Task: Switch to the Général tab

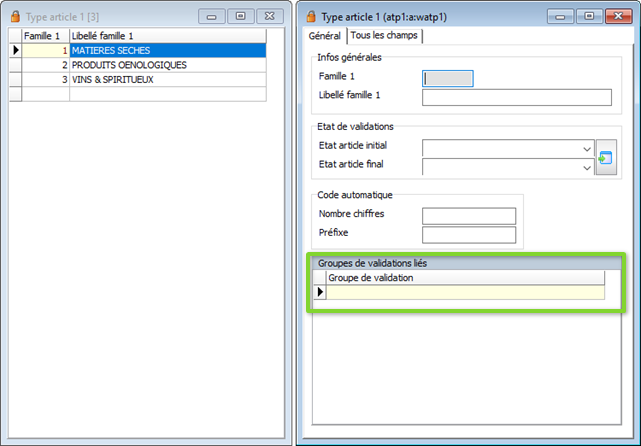Action: [325, 35]
